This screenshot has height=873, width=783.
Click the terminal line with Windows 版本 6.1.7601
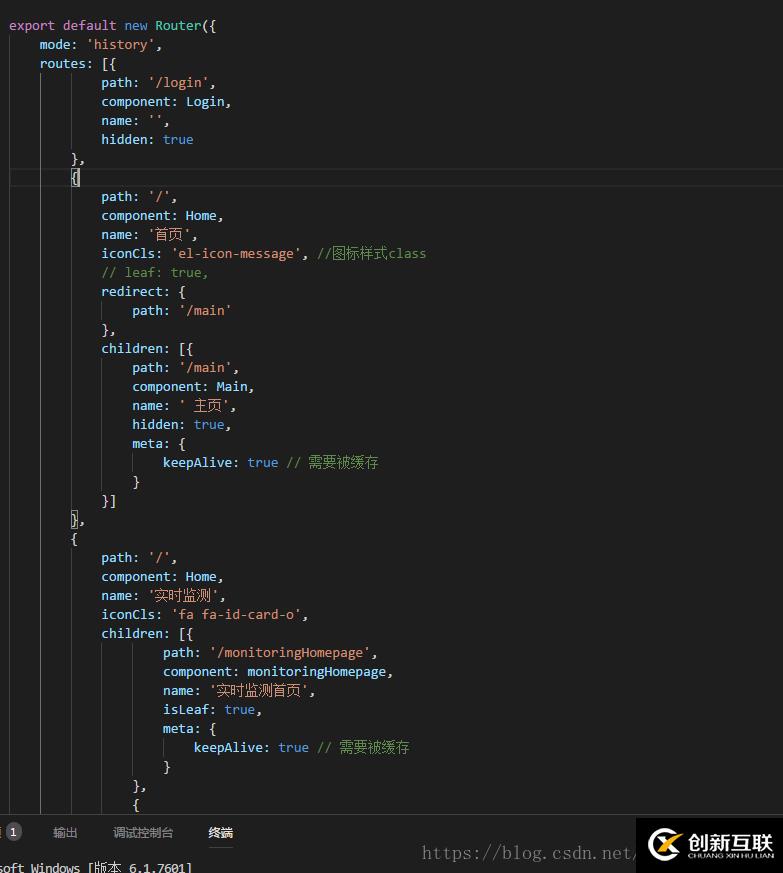pyautogui.click(x=96, y=867)
